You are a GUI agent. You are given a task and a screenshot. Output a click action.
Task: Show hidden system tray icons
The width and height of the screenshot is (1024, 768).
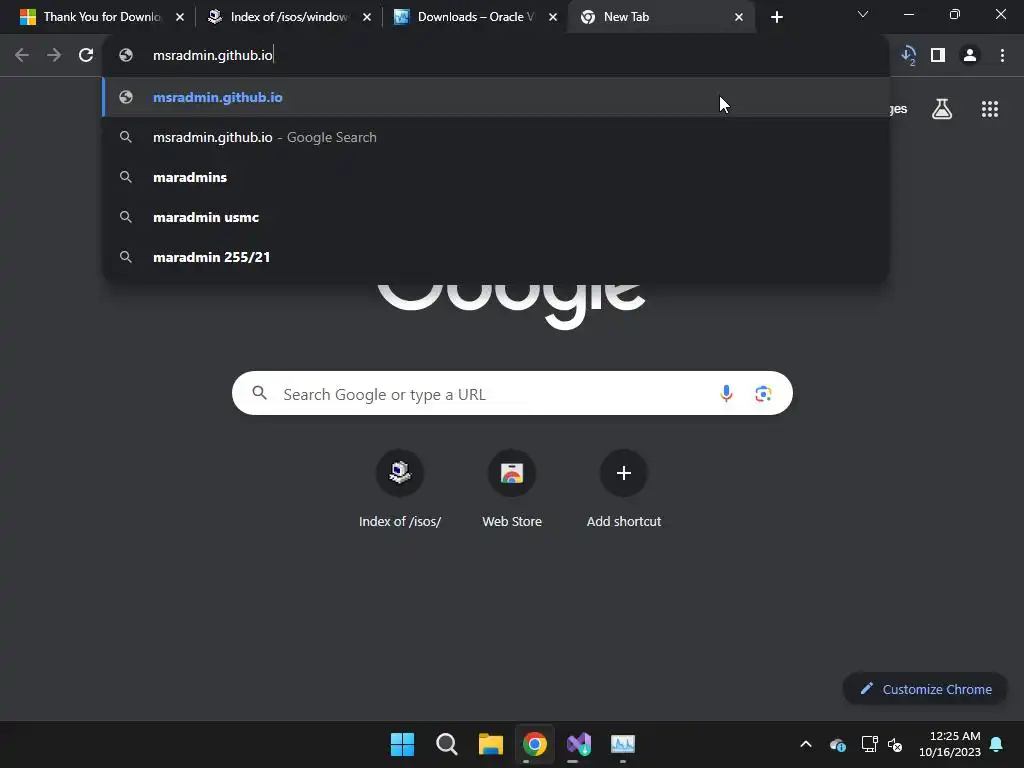pos(806,744)
